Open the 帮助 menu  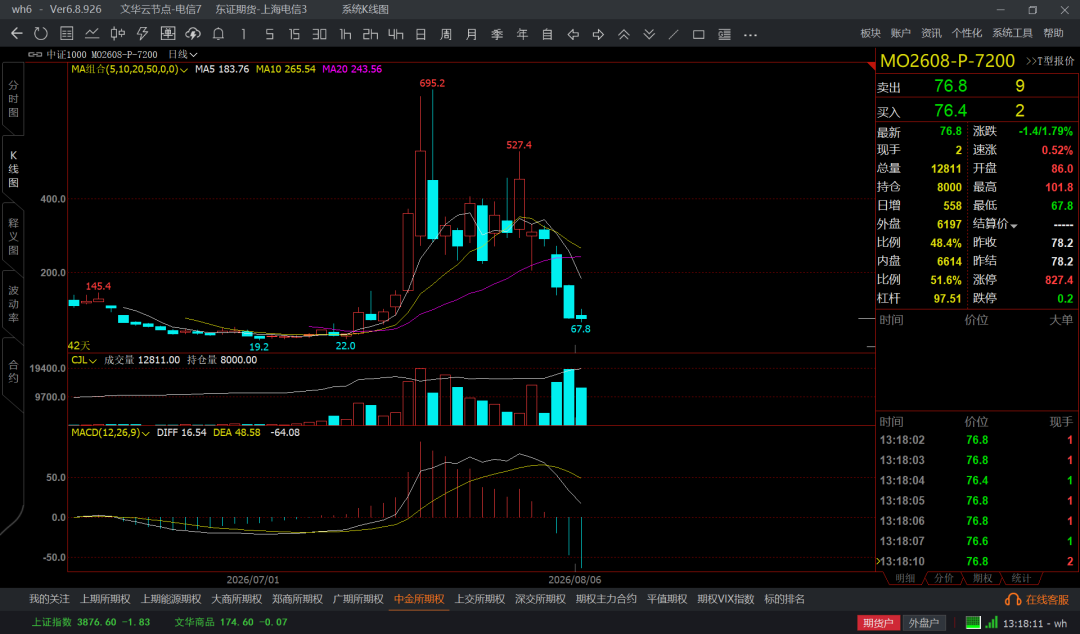[x=1053, y=33]
